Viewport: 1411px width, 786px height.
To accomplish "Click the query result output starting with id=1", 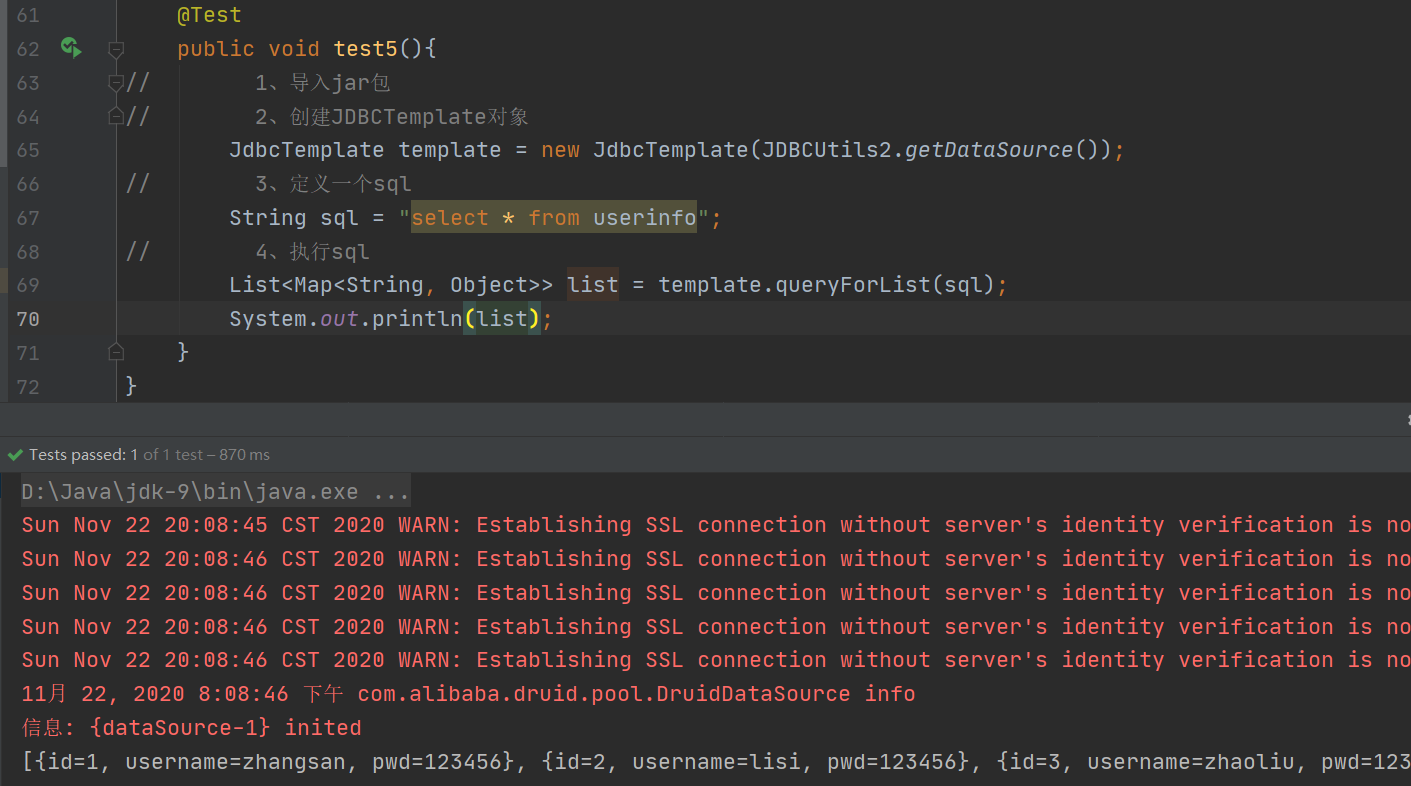I will point(715,762).
